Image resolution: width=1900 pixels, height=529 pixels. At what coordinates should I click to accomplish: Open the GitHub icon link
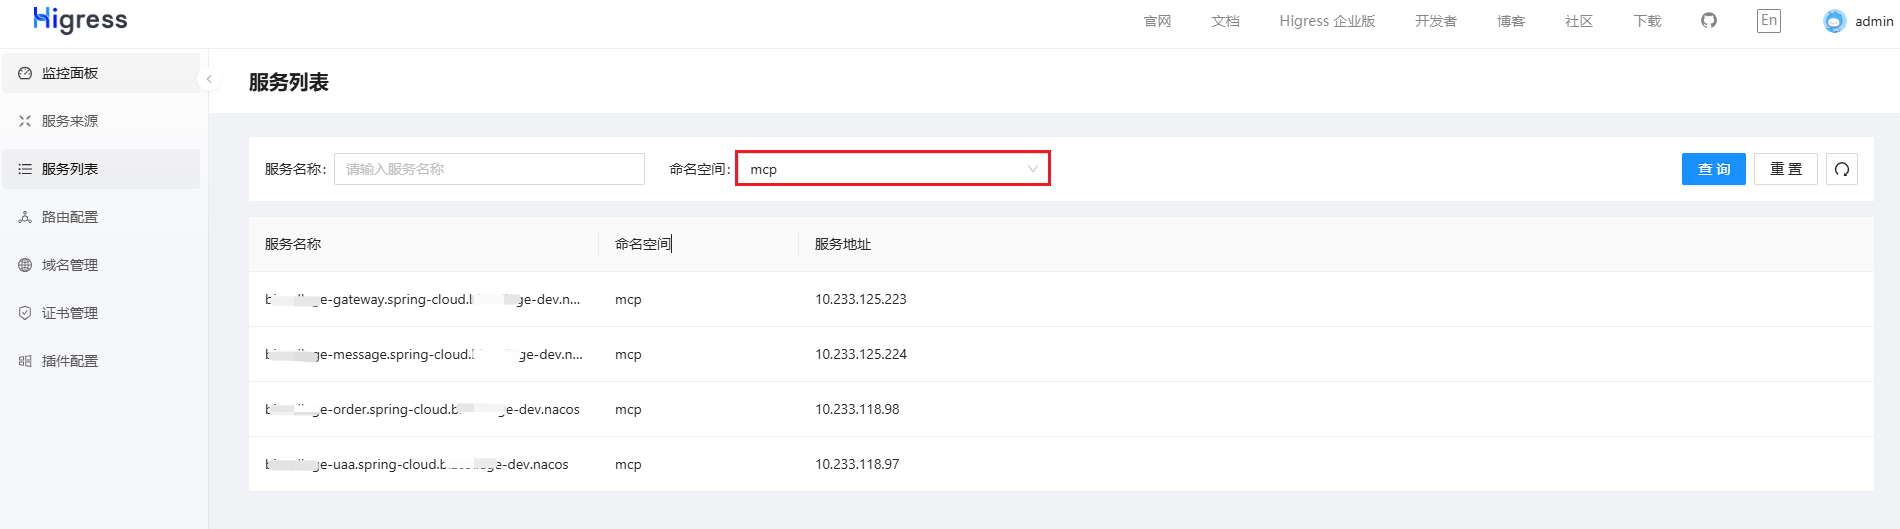[x=1709, y=21]
